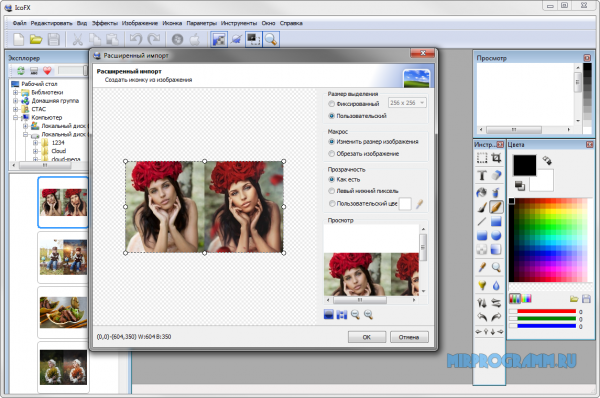
Task: Select the thin Brush tool
Action: (x=482, y=207)
